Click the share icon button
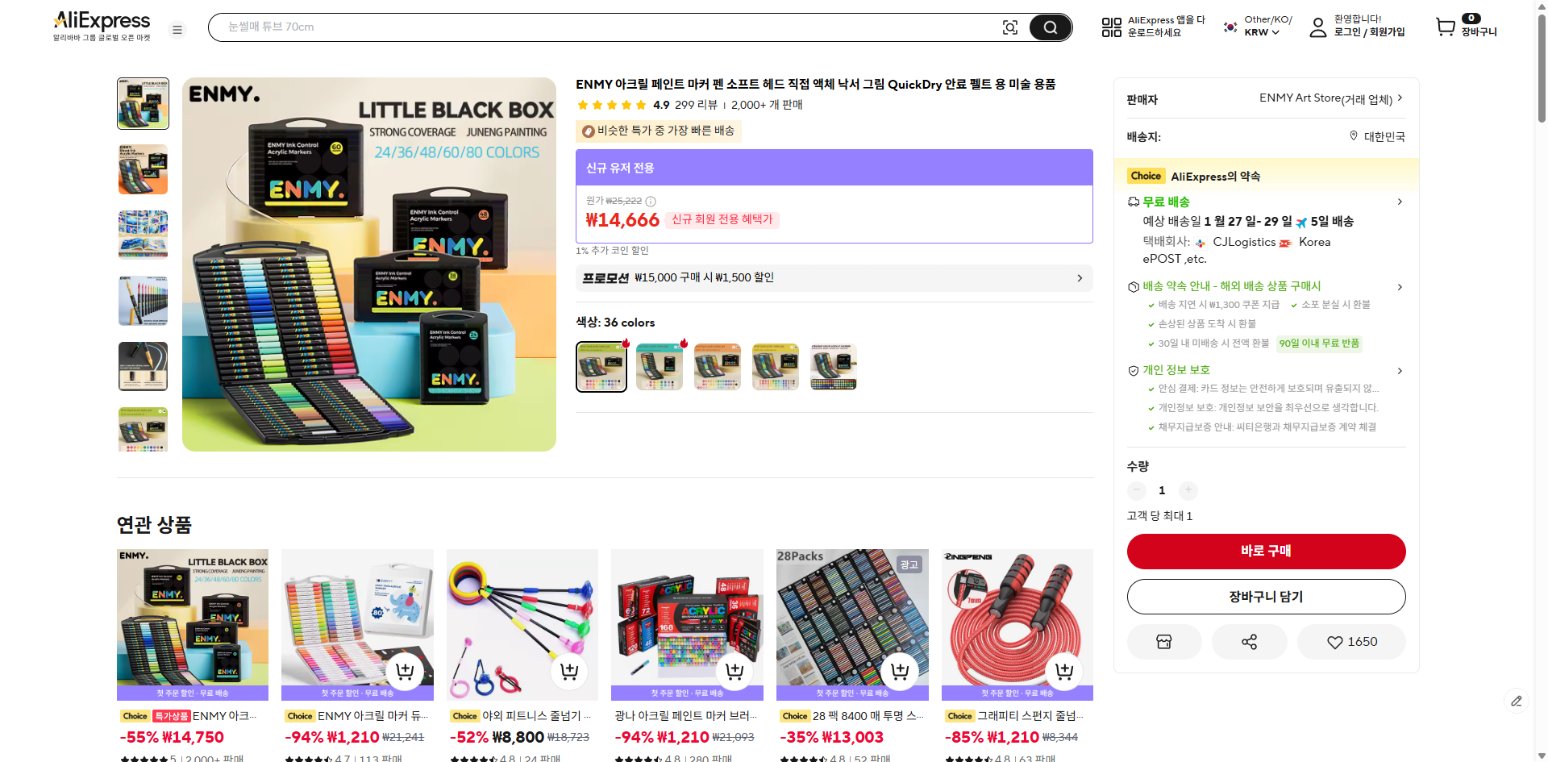The width and height of the screenshot is (1548, 762). point(1248,642)
